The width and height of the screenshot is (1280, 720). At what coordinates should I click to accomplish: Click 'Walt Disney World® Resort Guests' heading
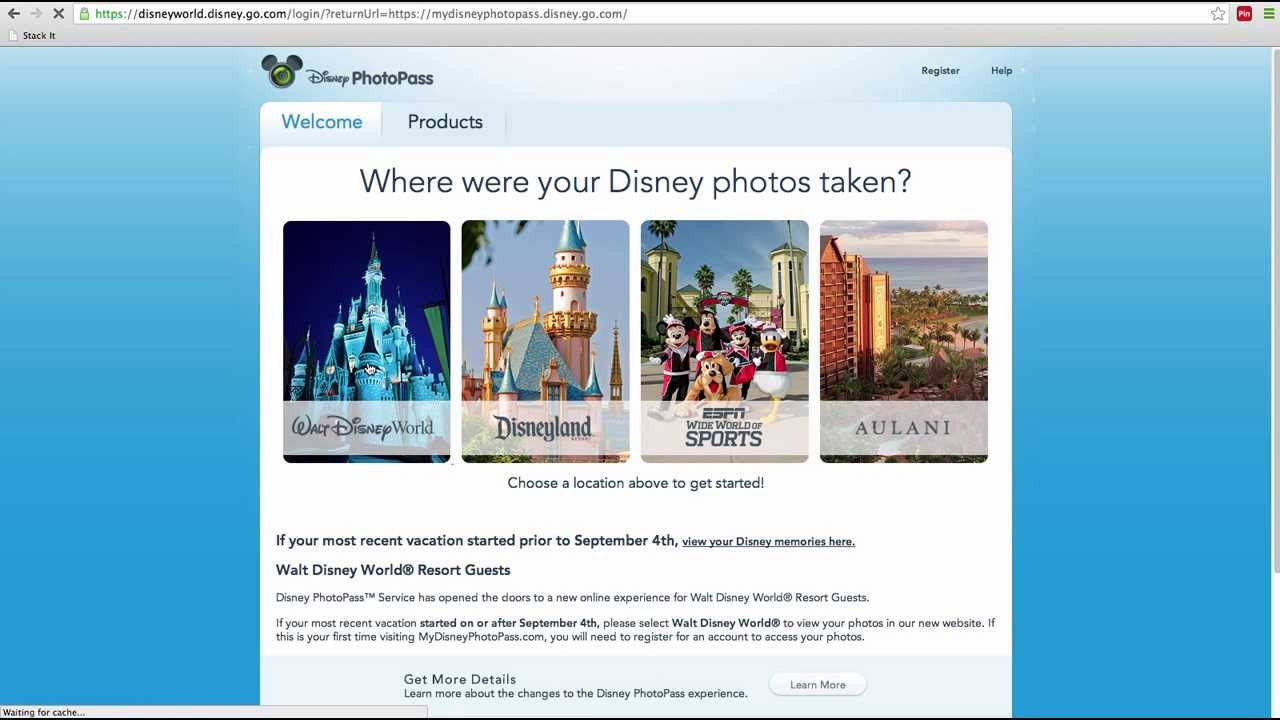point(393,570)
